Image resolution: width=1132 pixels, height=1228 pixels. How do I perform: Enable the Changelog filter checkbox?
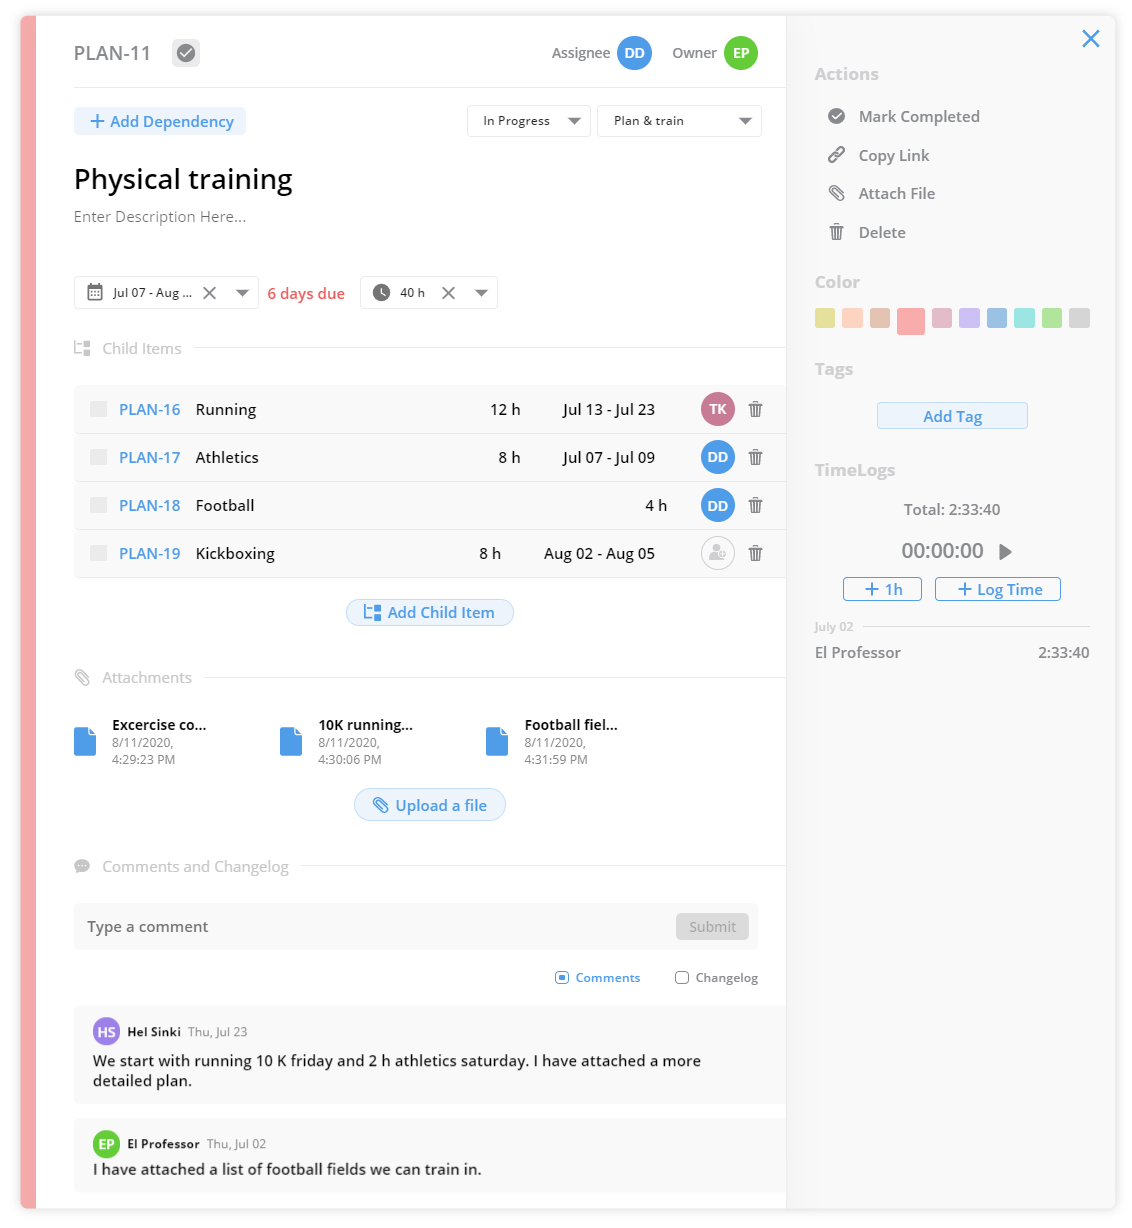point(682,978)
